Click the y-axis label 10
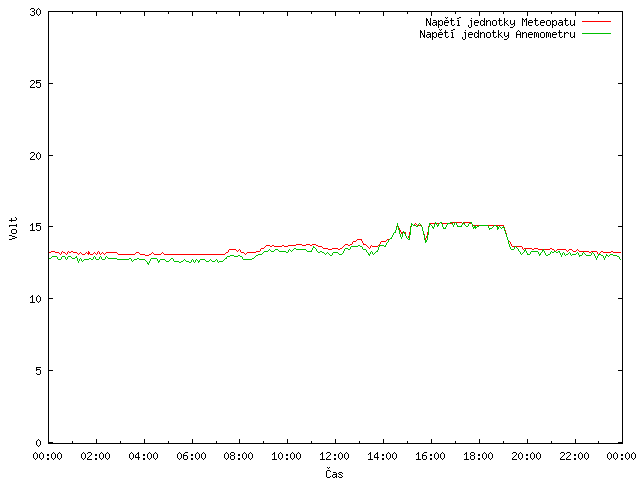The width and height of the screenshot is (640, 480). (x=36, y=299)
